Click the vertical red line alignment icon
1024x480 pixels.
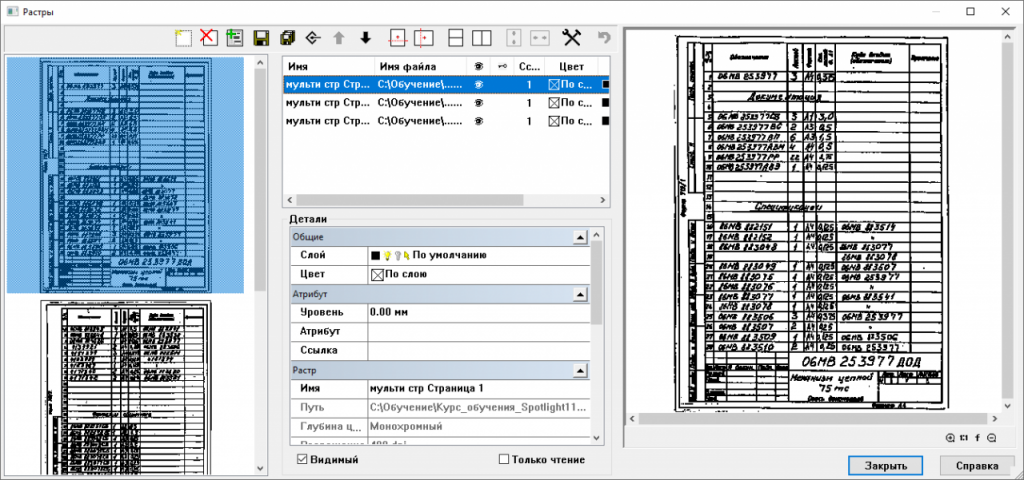(423, 38)
